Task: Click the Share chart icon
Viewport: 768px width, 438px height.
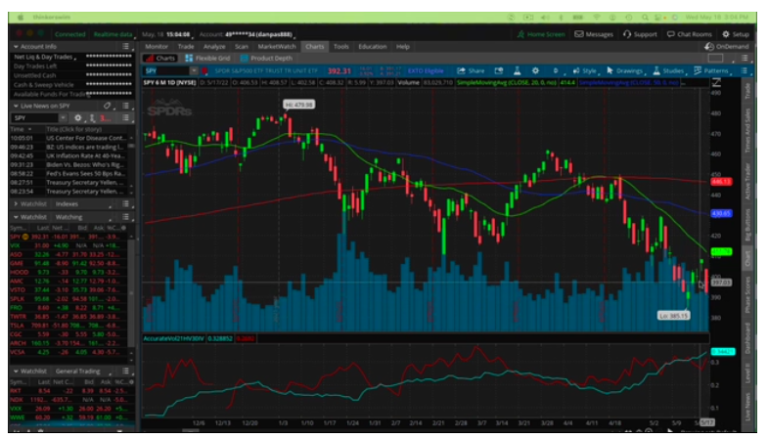Action: click(467, 72)
